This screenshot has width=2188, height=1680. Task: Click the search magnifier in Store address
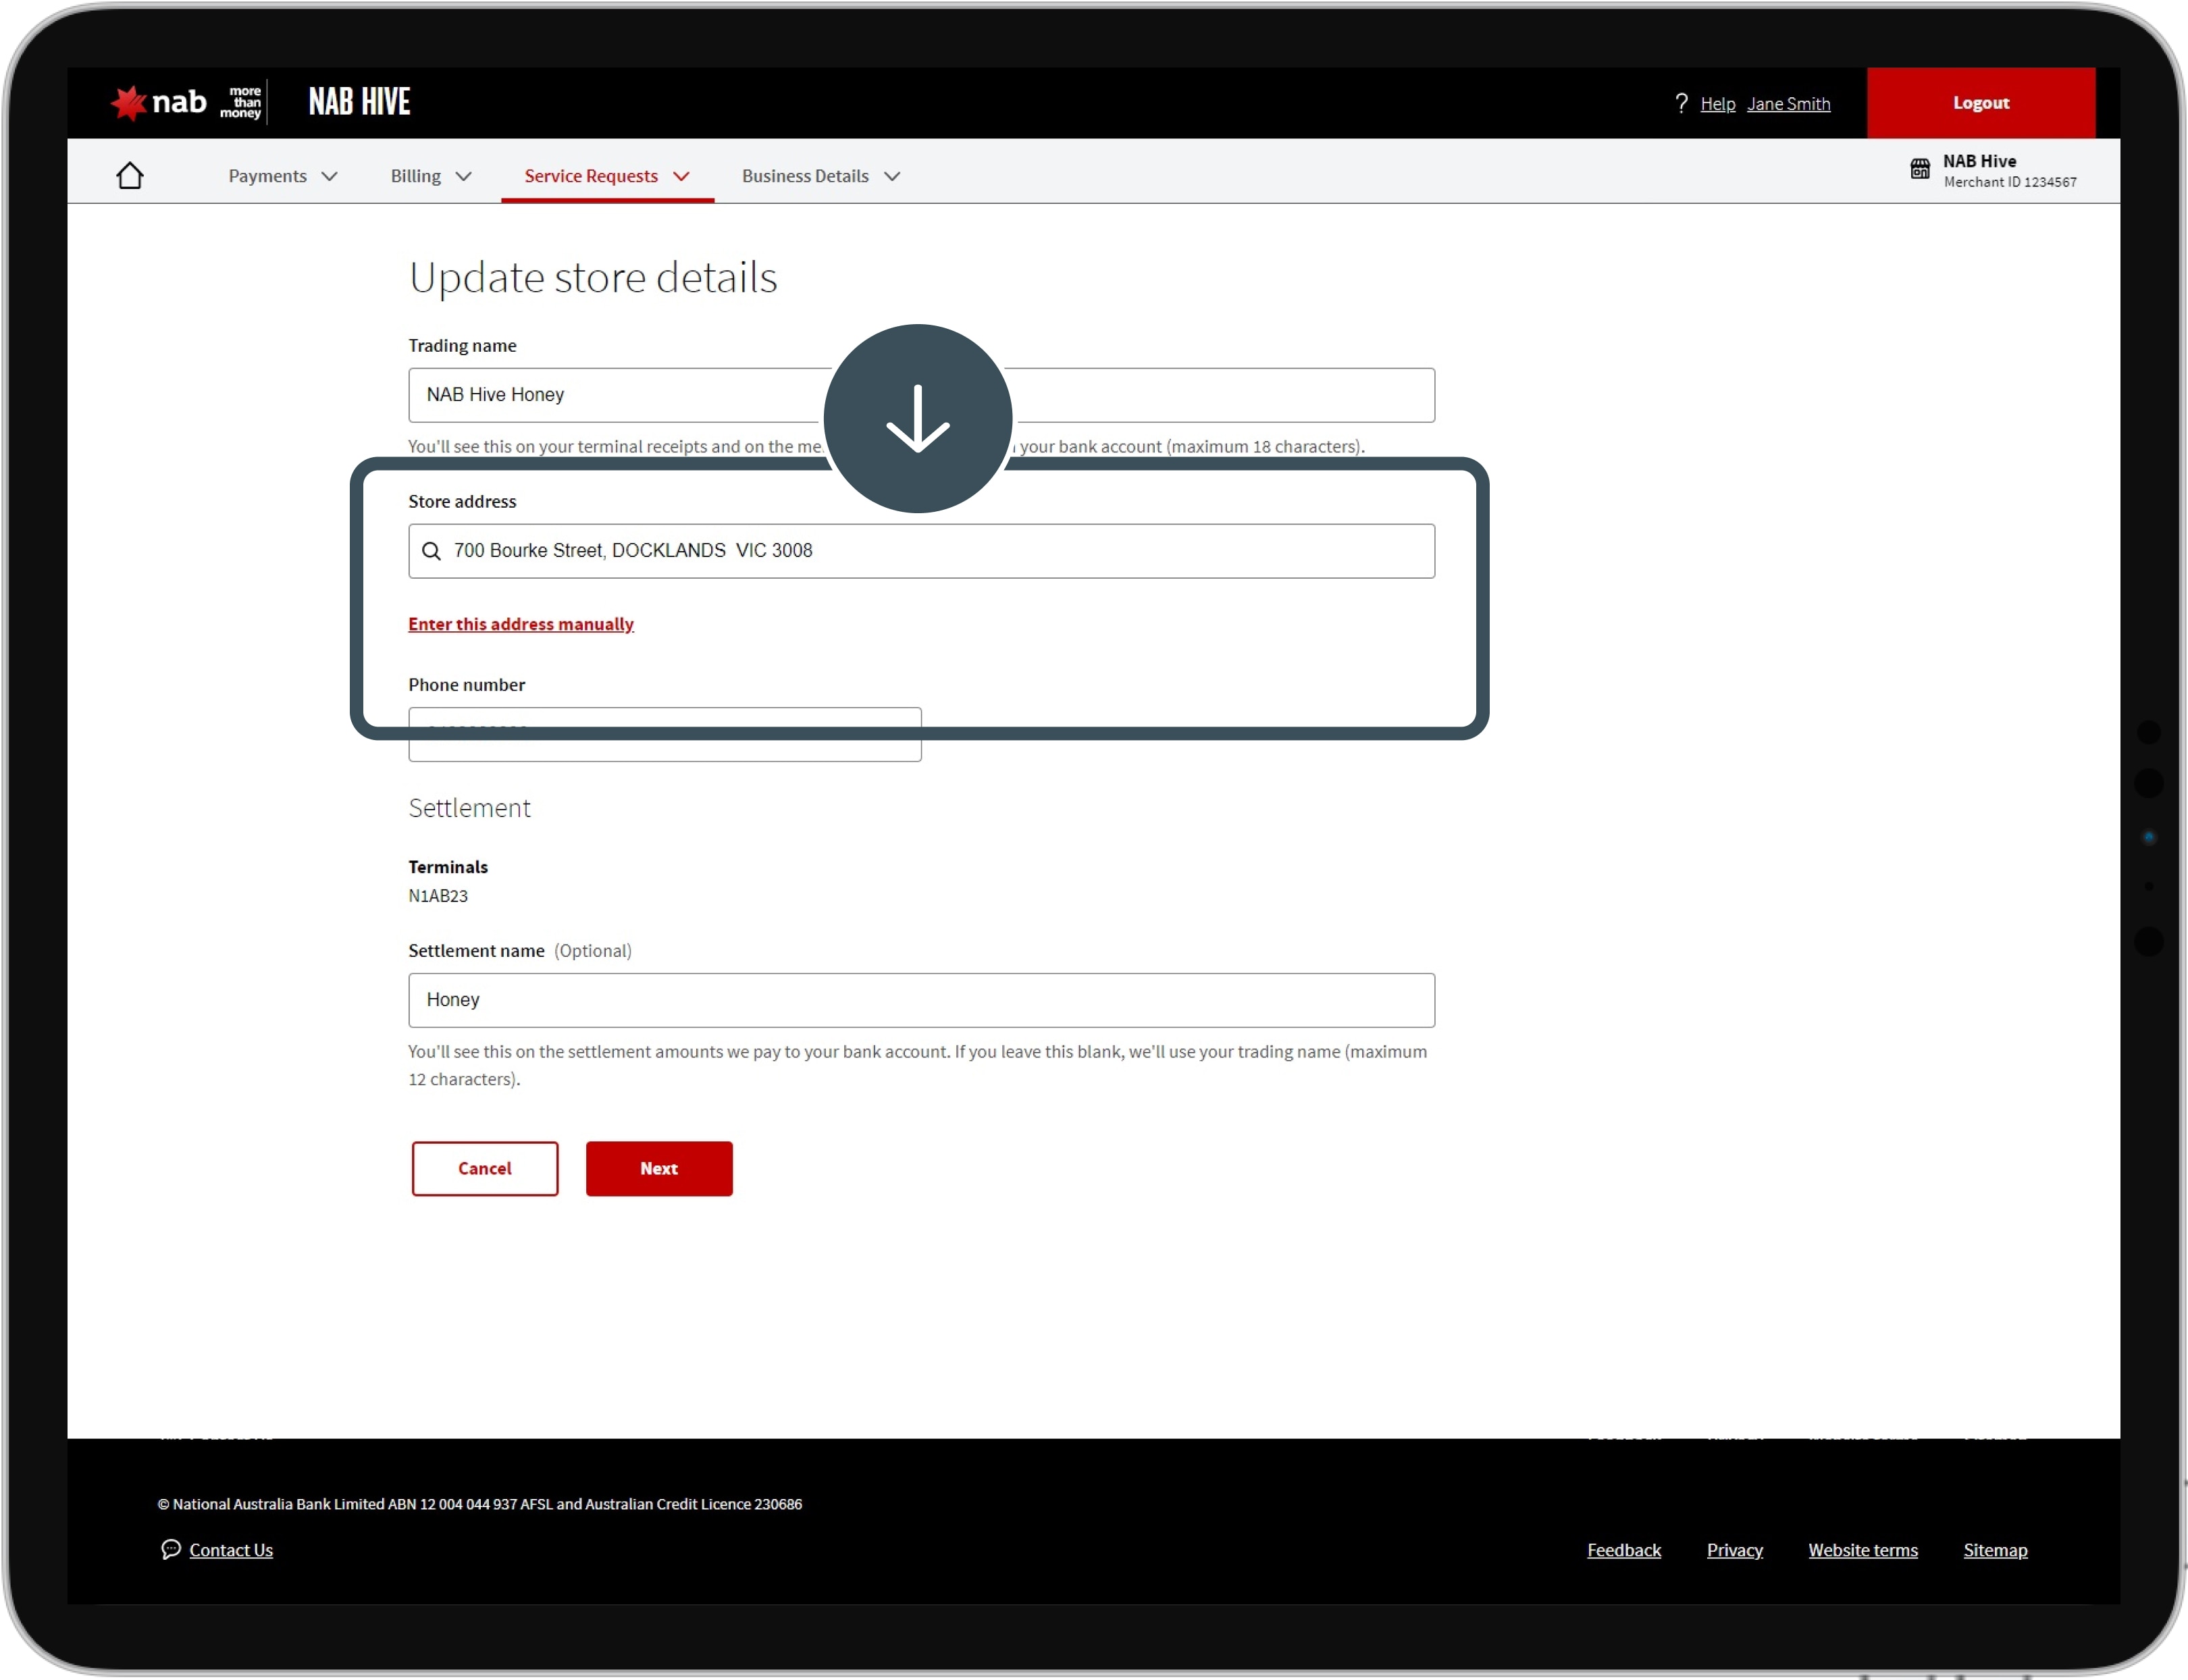(x=431, y=551)
